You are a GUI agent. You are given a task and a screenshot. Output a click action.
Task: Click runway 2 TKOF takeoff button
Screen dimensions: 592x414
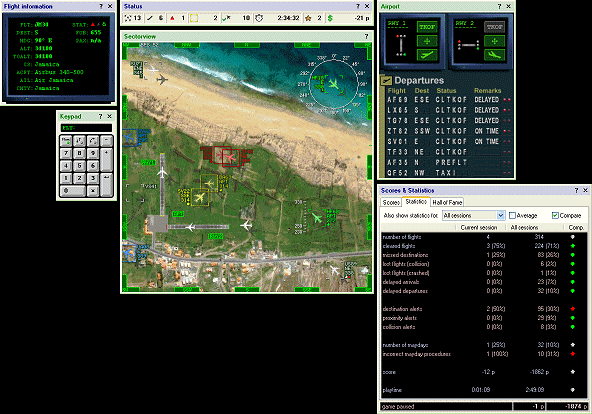point(495,27)
